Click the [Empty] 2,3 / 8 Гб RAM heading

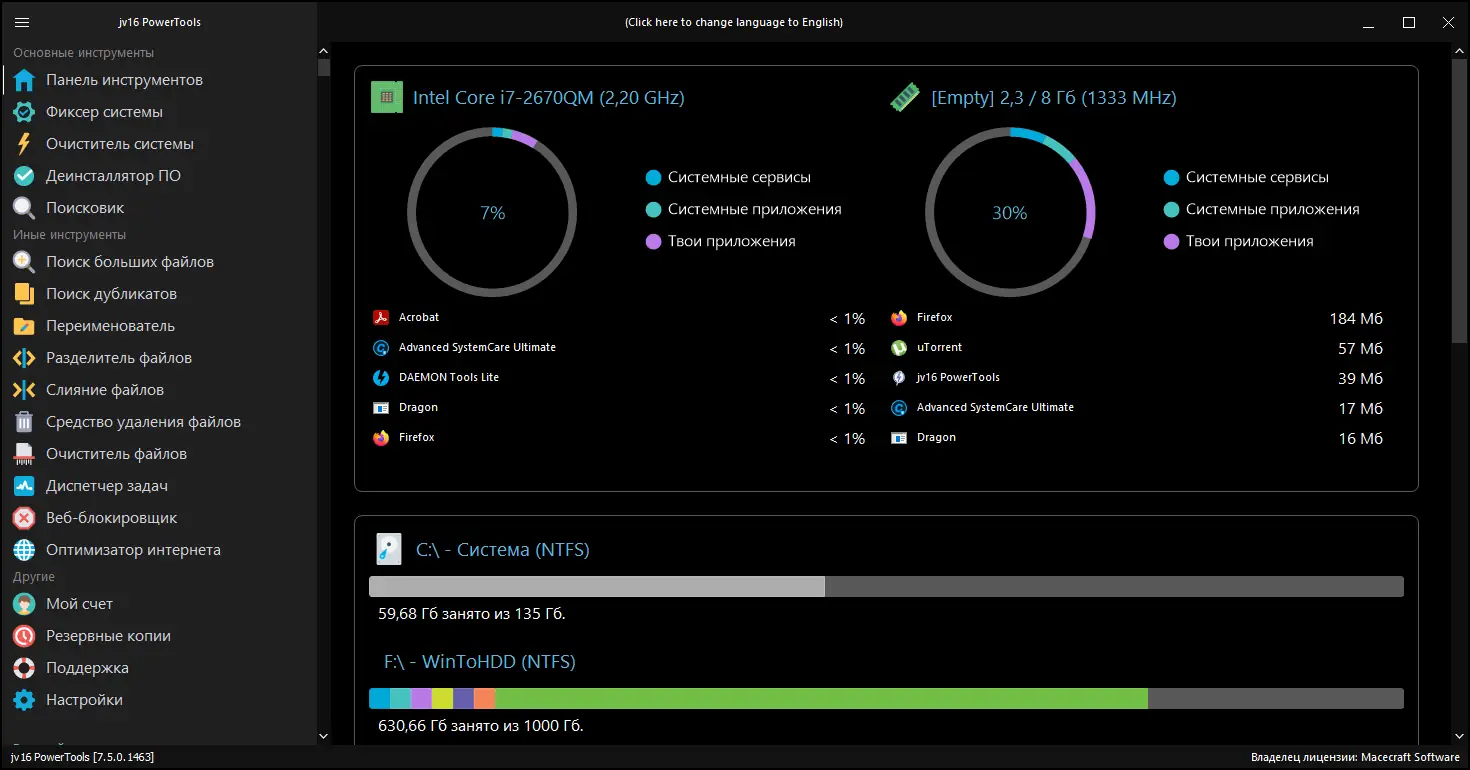1054,98
